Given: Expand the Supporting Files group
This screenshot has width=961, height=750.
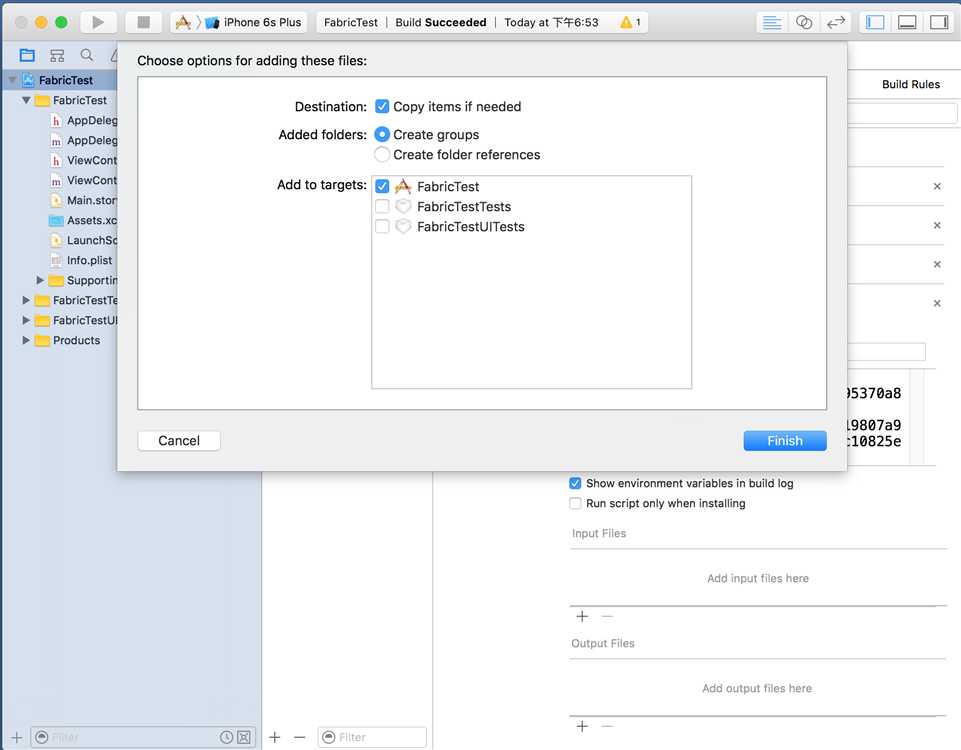Looking at the screenshot, I should [x=40, y=280].
